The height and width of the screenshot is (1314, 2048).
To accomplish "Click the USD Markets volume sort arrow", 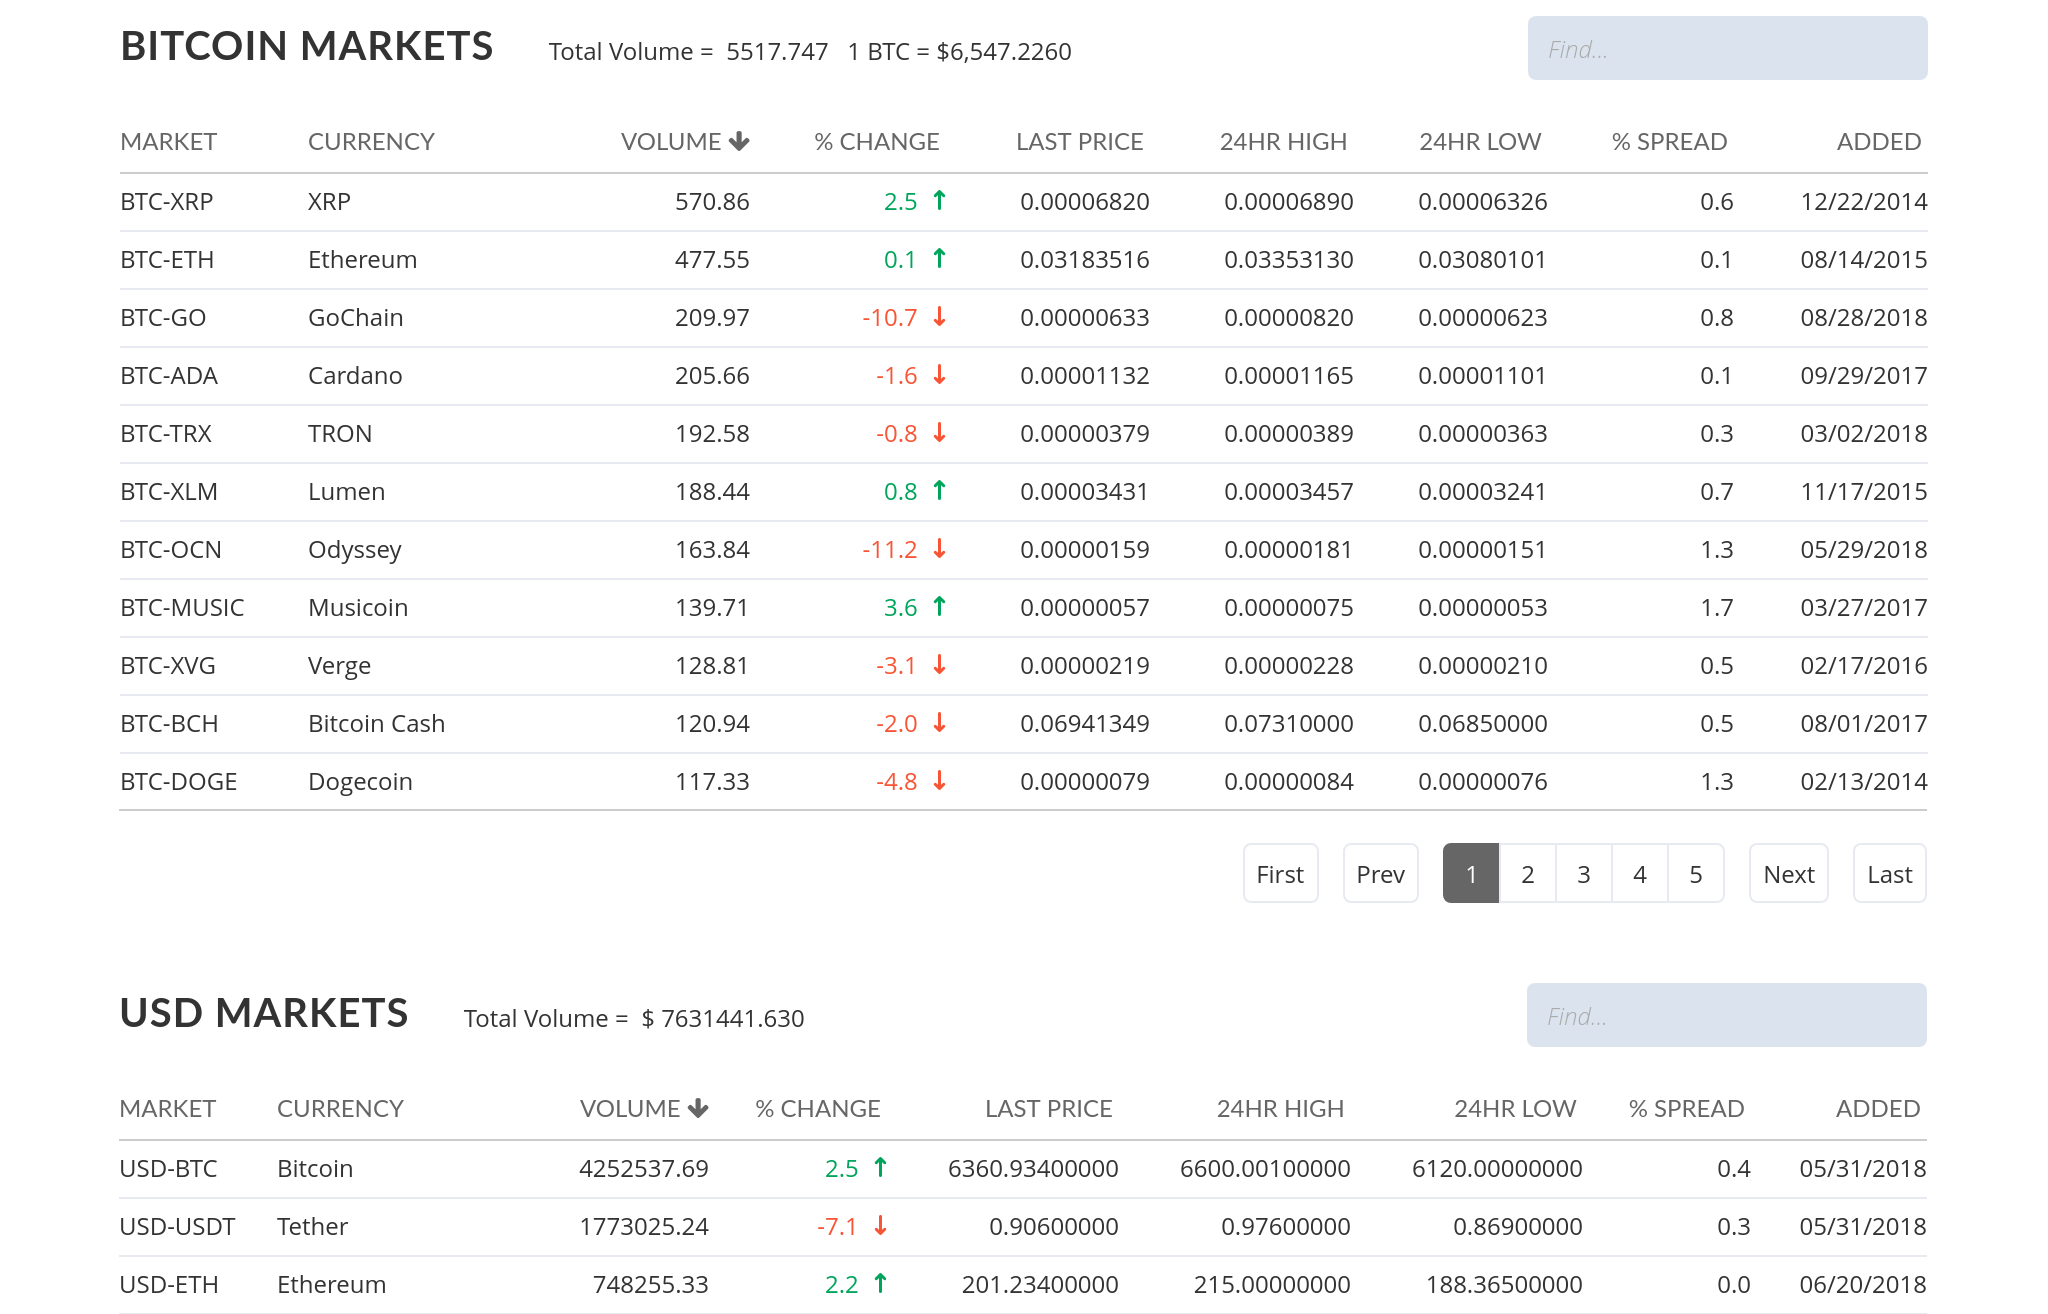I will click(698, 1108).
